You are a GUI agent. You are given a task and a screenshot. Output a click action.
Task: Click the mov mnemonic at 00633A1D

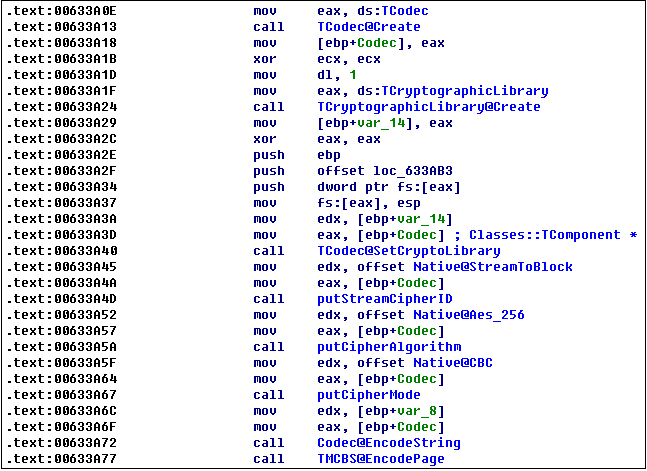point(264,75)
